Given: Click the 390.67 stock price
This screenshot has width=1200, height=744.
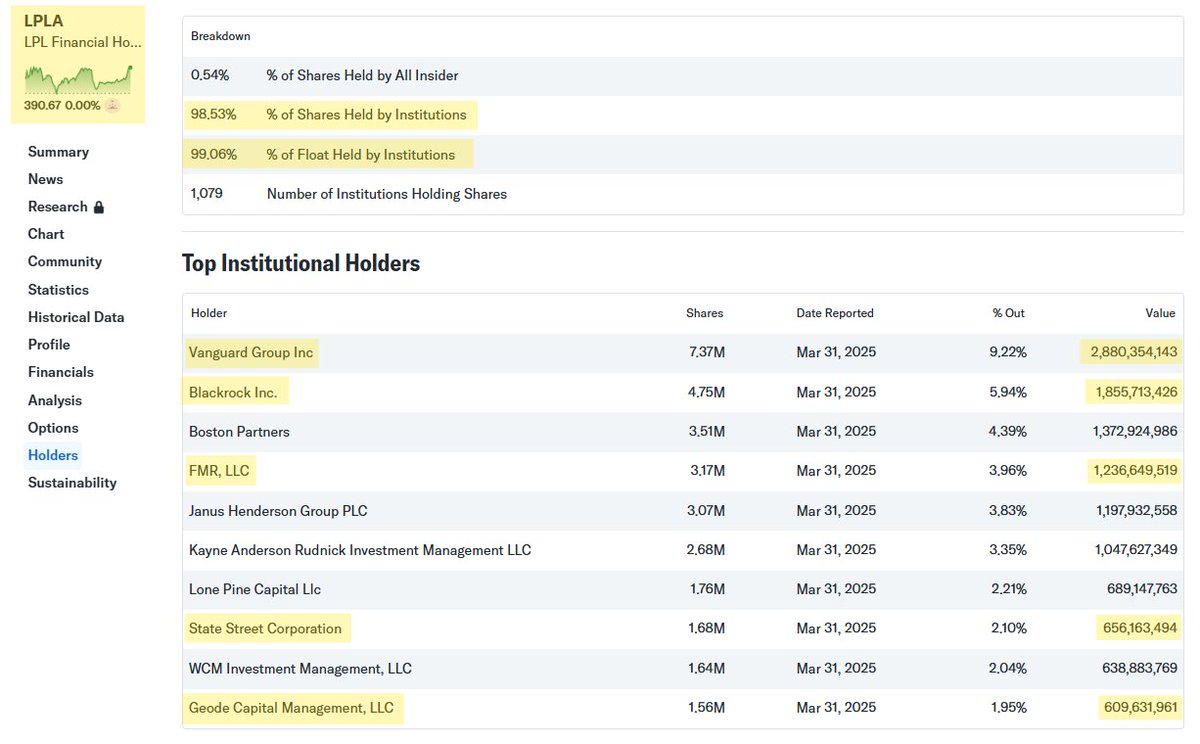Looking at the screenshot, I should click(x=42, y=106).
